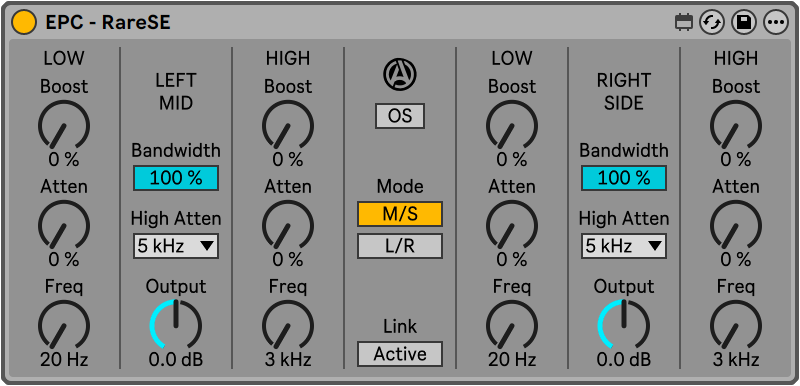Select M/S mode
Viewport: 800px width, 386px height.
(x=399, y=214)
